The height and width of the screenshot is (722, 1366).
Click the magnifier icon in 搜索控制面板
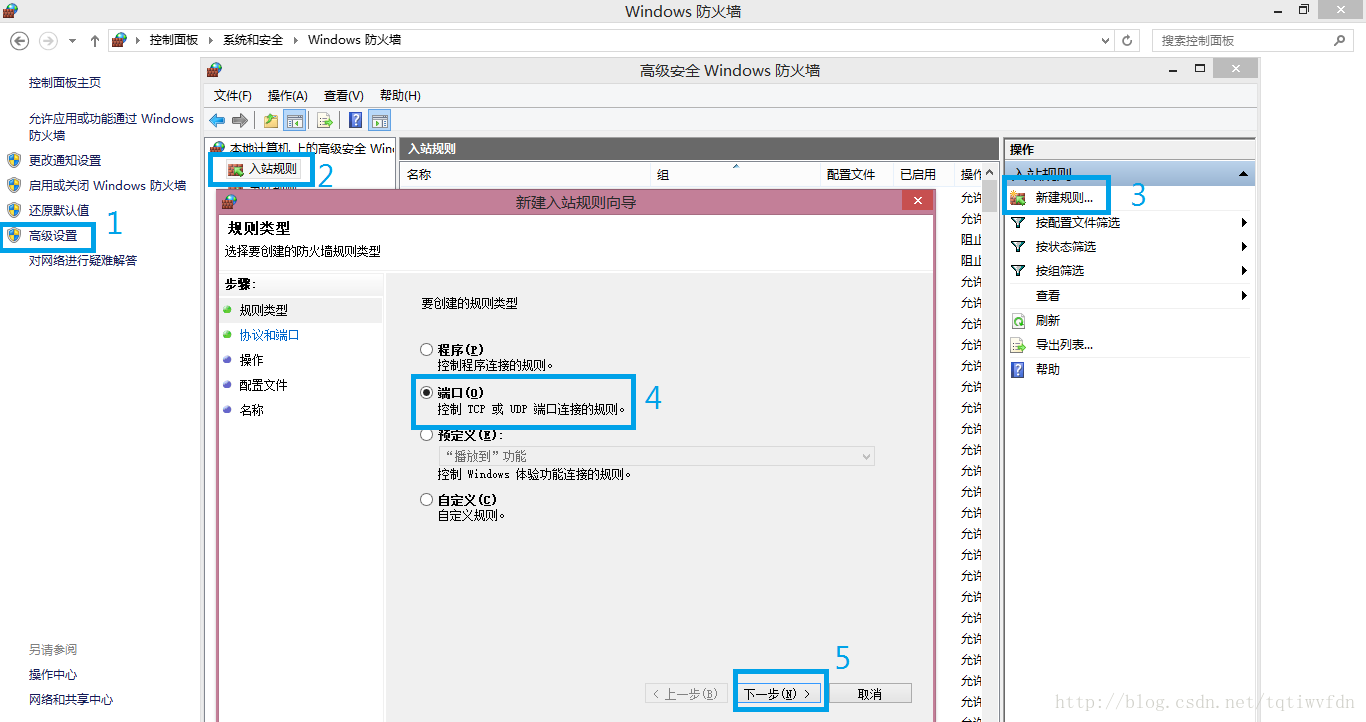pyautogui.click(x=1341, y=40)
